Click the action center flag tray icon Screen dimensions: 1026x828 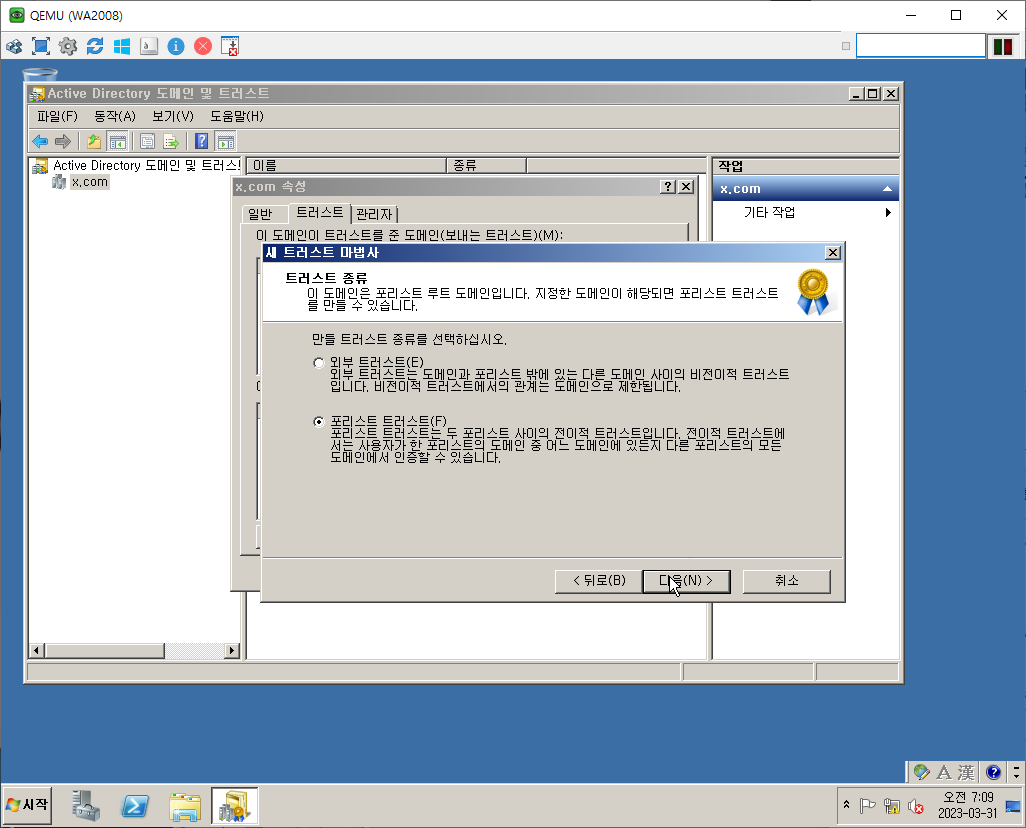click(x=868, y=806)
